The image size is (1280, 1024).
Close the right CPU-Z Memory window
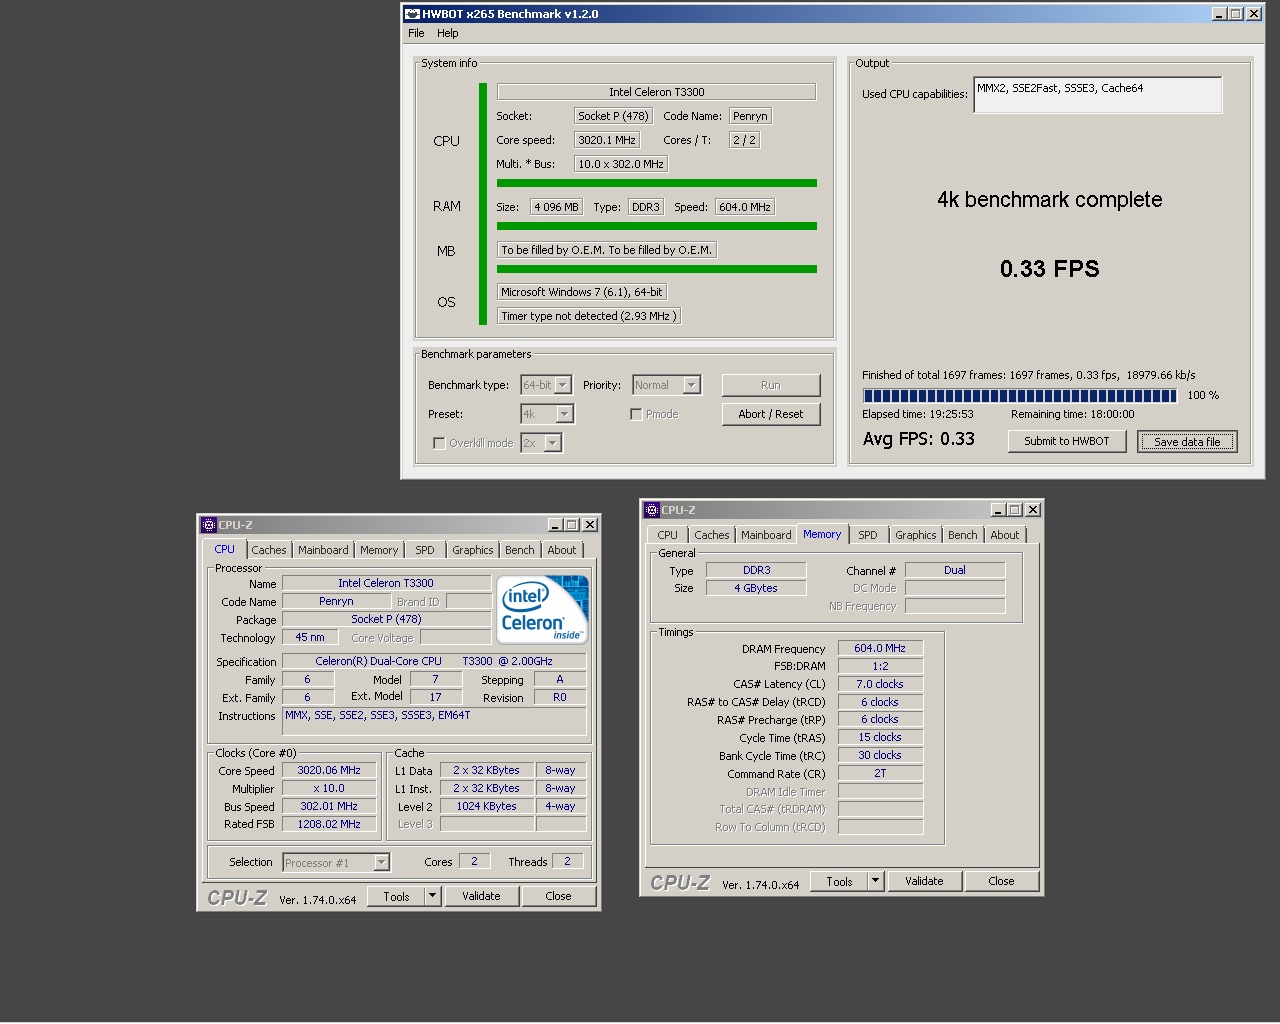tap(1033, 510)
